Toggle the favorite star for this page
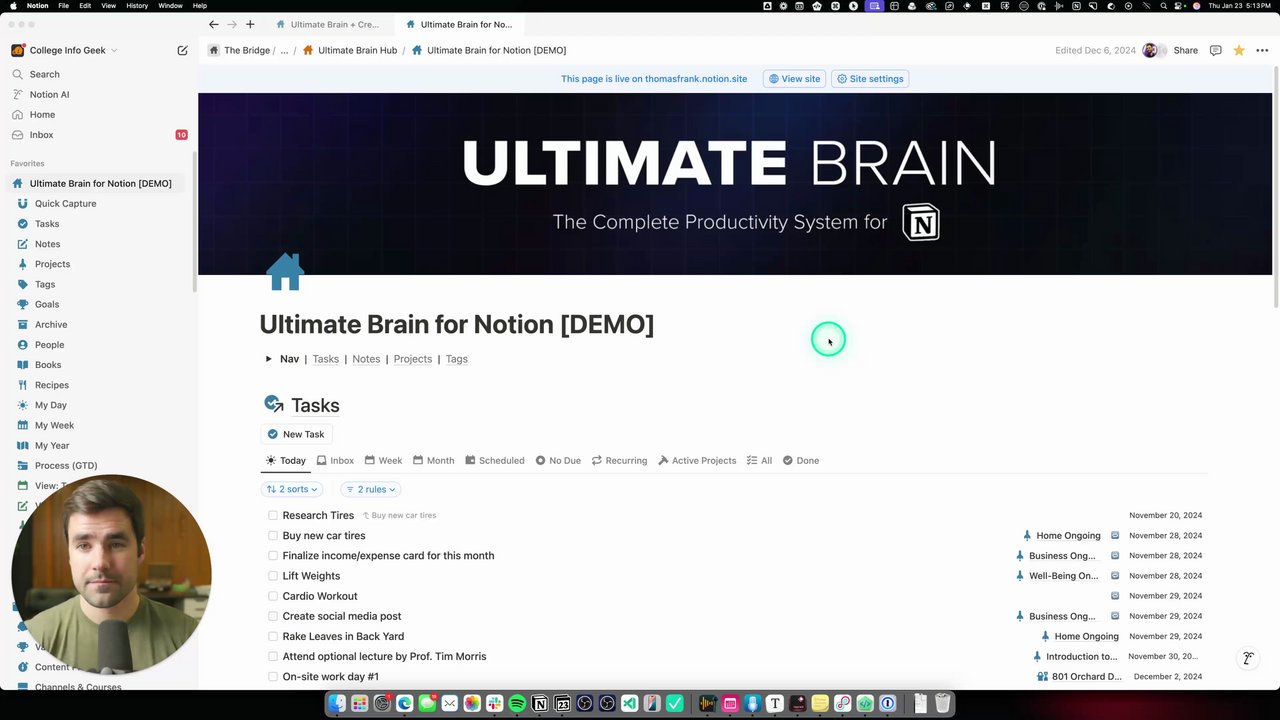 (1238, 50)
